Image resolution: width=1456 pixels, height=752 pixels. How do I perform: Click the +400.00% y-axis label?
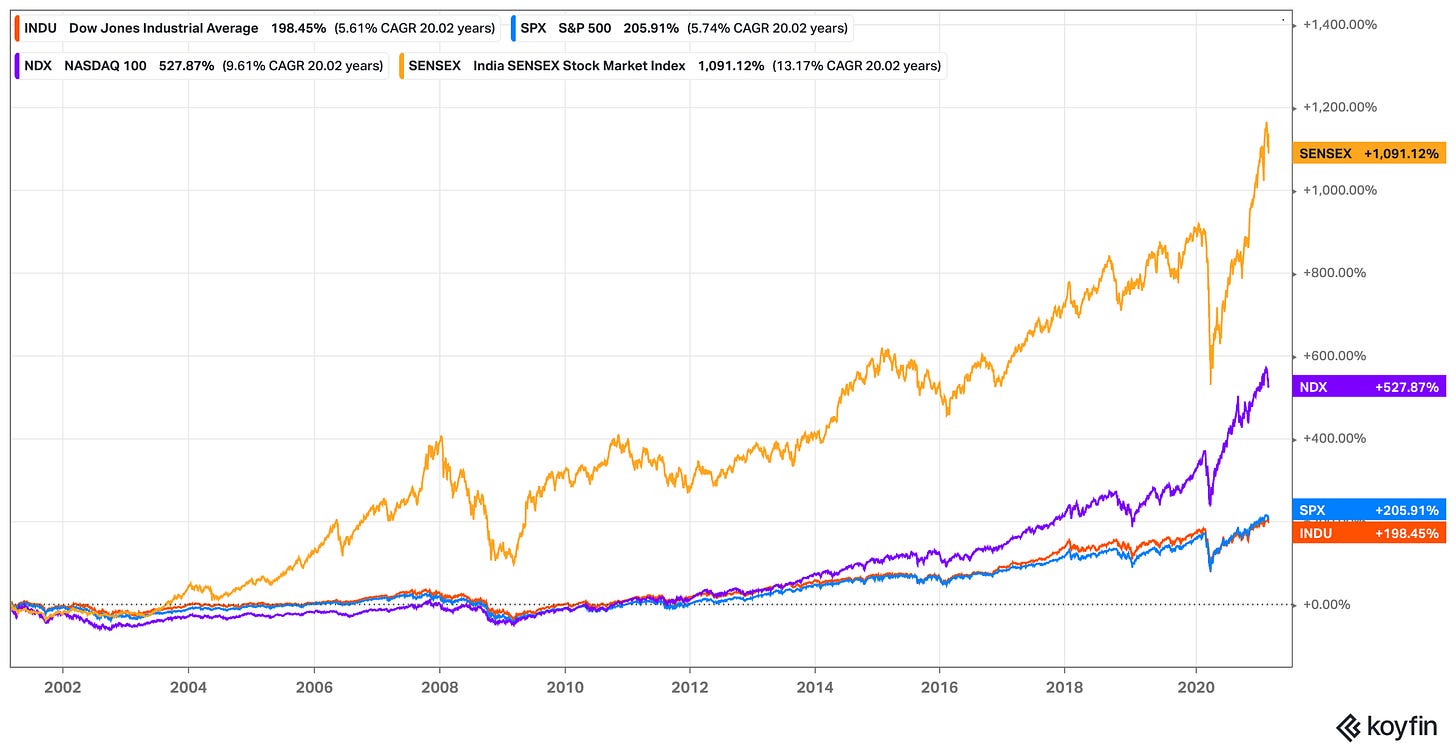pyautogui.click(x=1335, y=438)
